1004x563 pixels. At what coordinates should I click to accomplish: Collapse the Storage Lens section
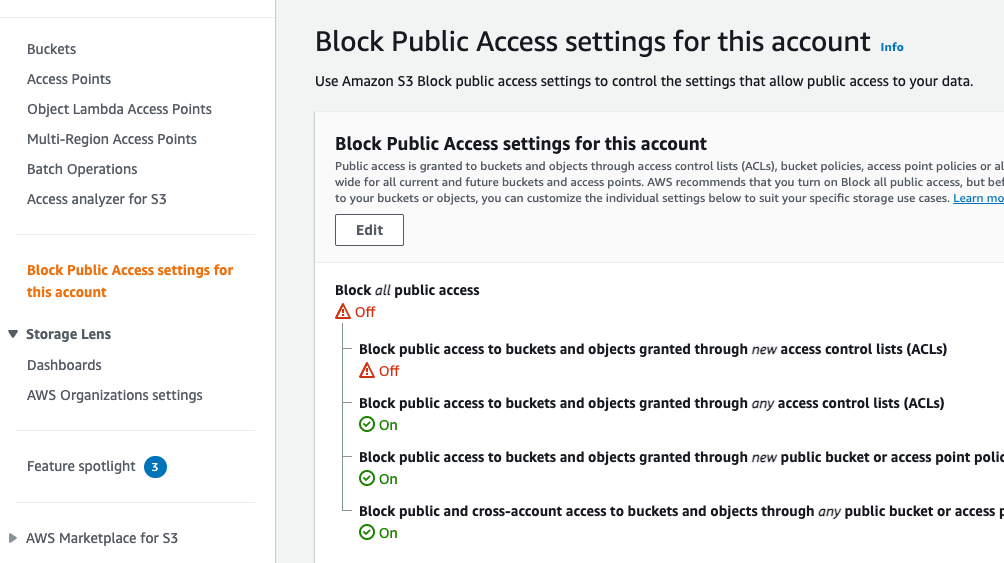tap(13, 334)
